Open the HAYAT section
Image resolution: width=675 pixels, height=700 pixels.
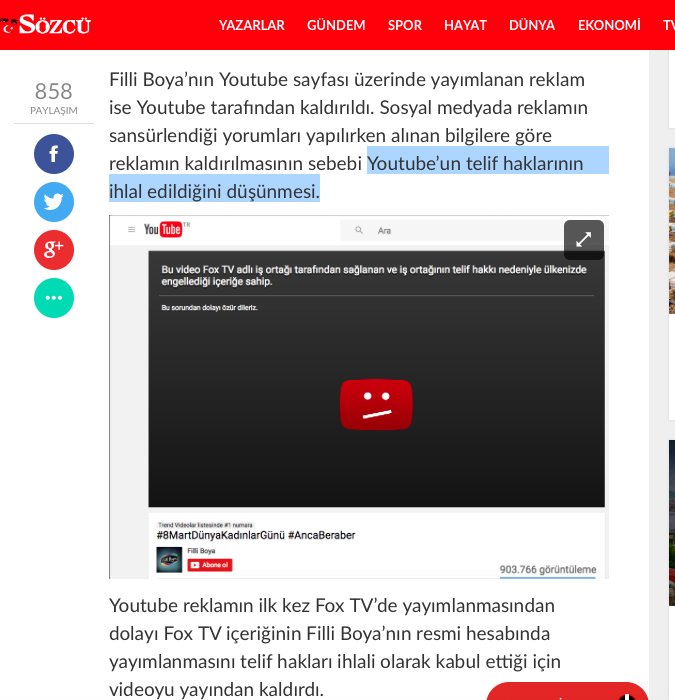pos(465,25)
